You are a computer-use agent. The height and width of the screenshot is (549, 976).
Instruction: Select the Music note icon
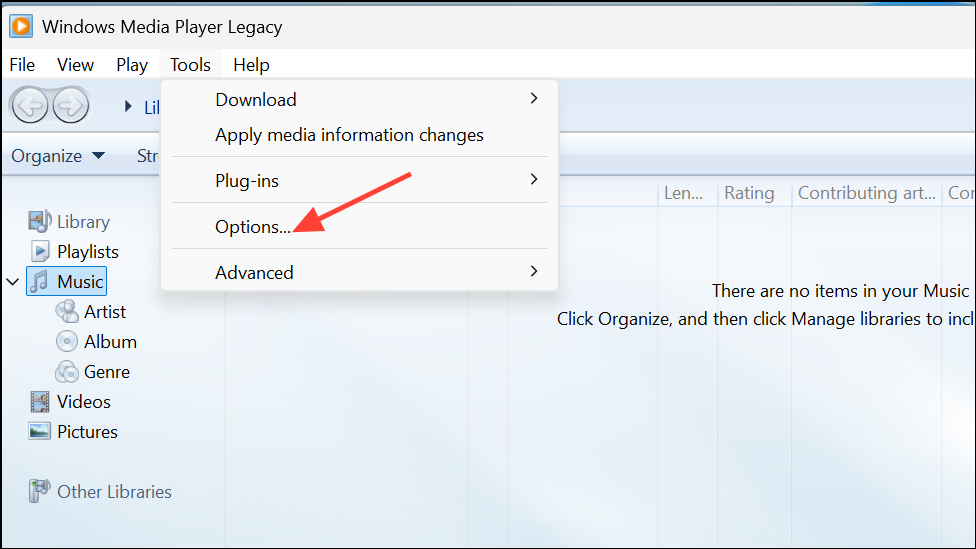pos(40,281)
